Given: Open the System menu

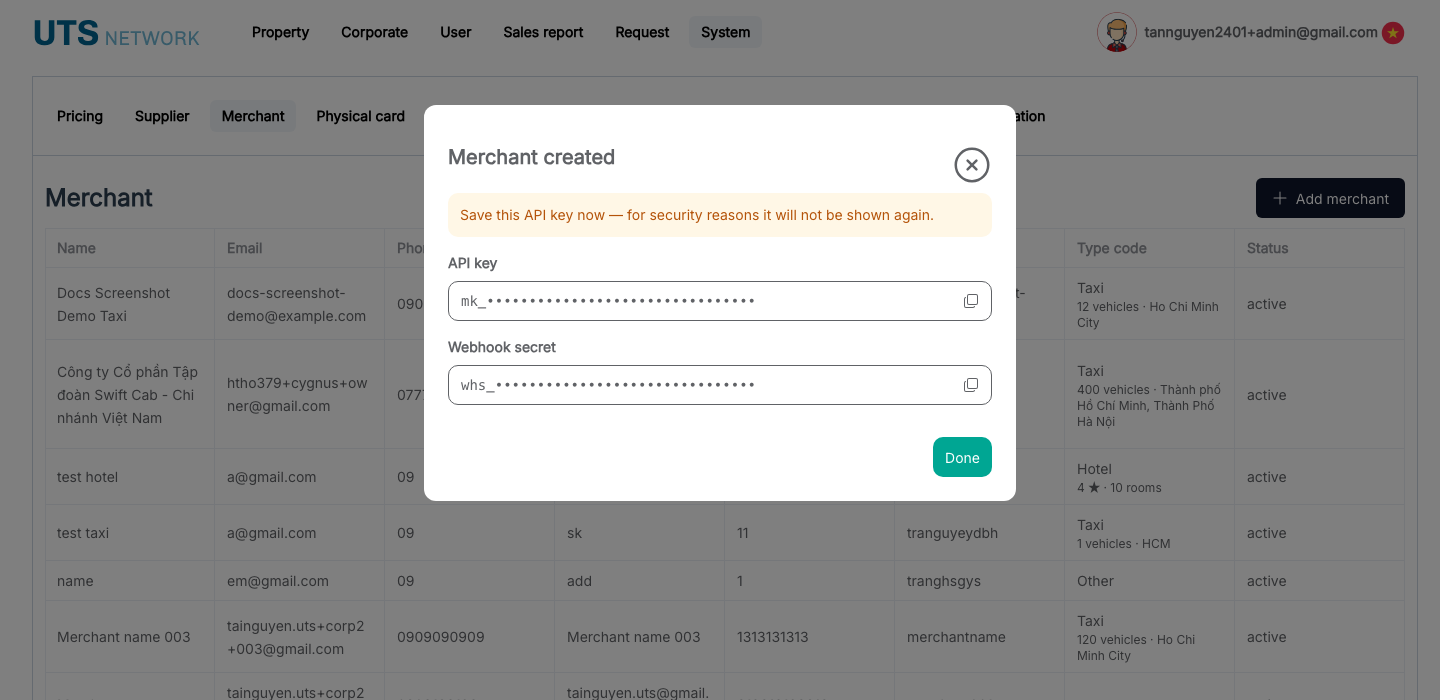Looking at the screenshot, I should pos(725,32).
